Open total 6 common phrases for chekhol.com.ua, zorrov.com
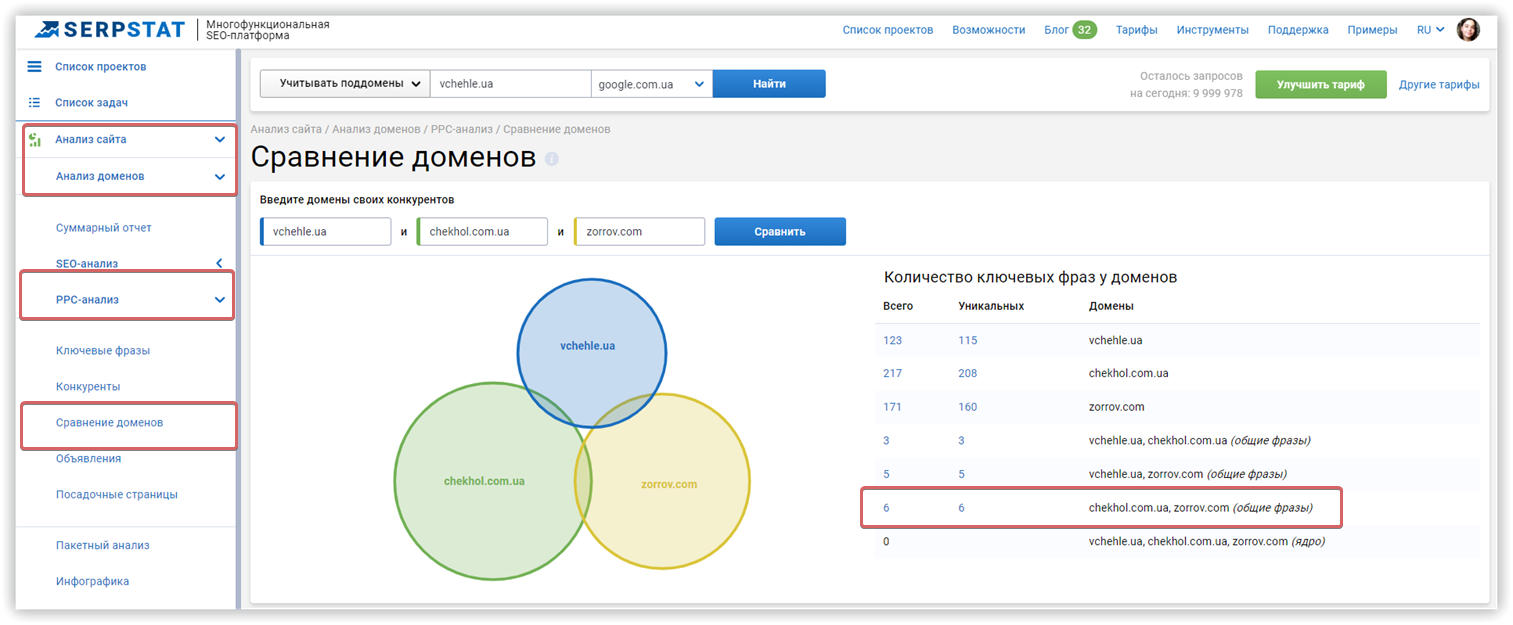This screenshot has height=625, width=1513. [x=886, y=508]
